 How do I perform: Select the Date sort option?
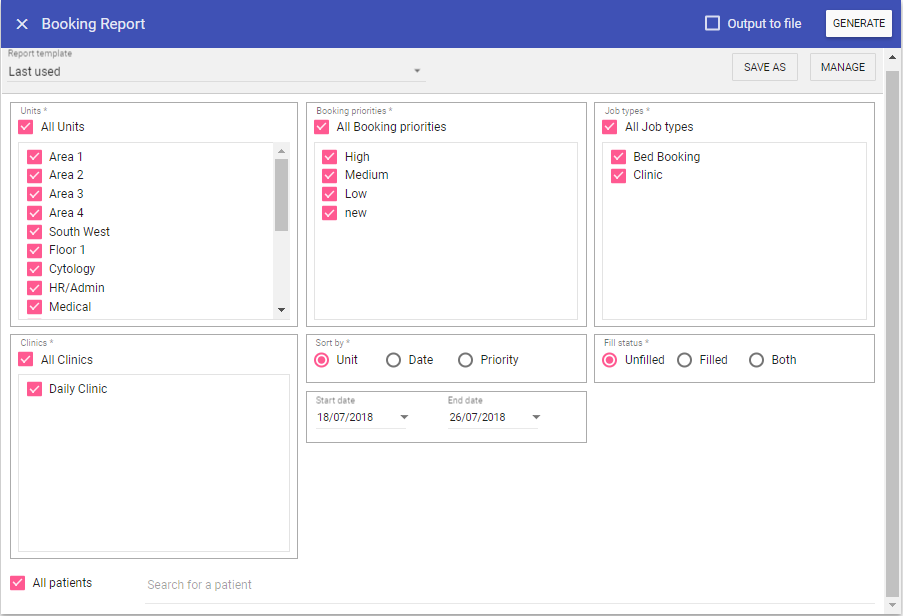click(394, 360)
